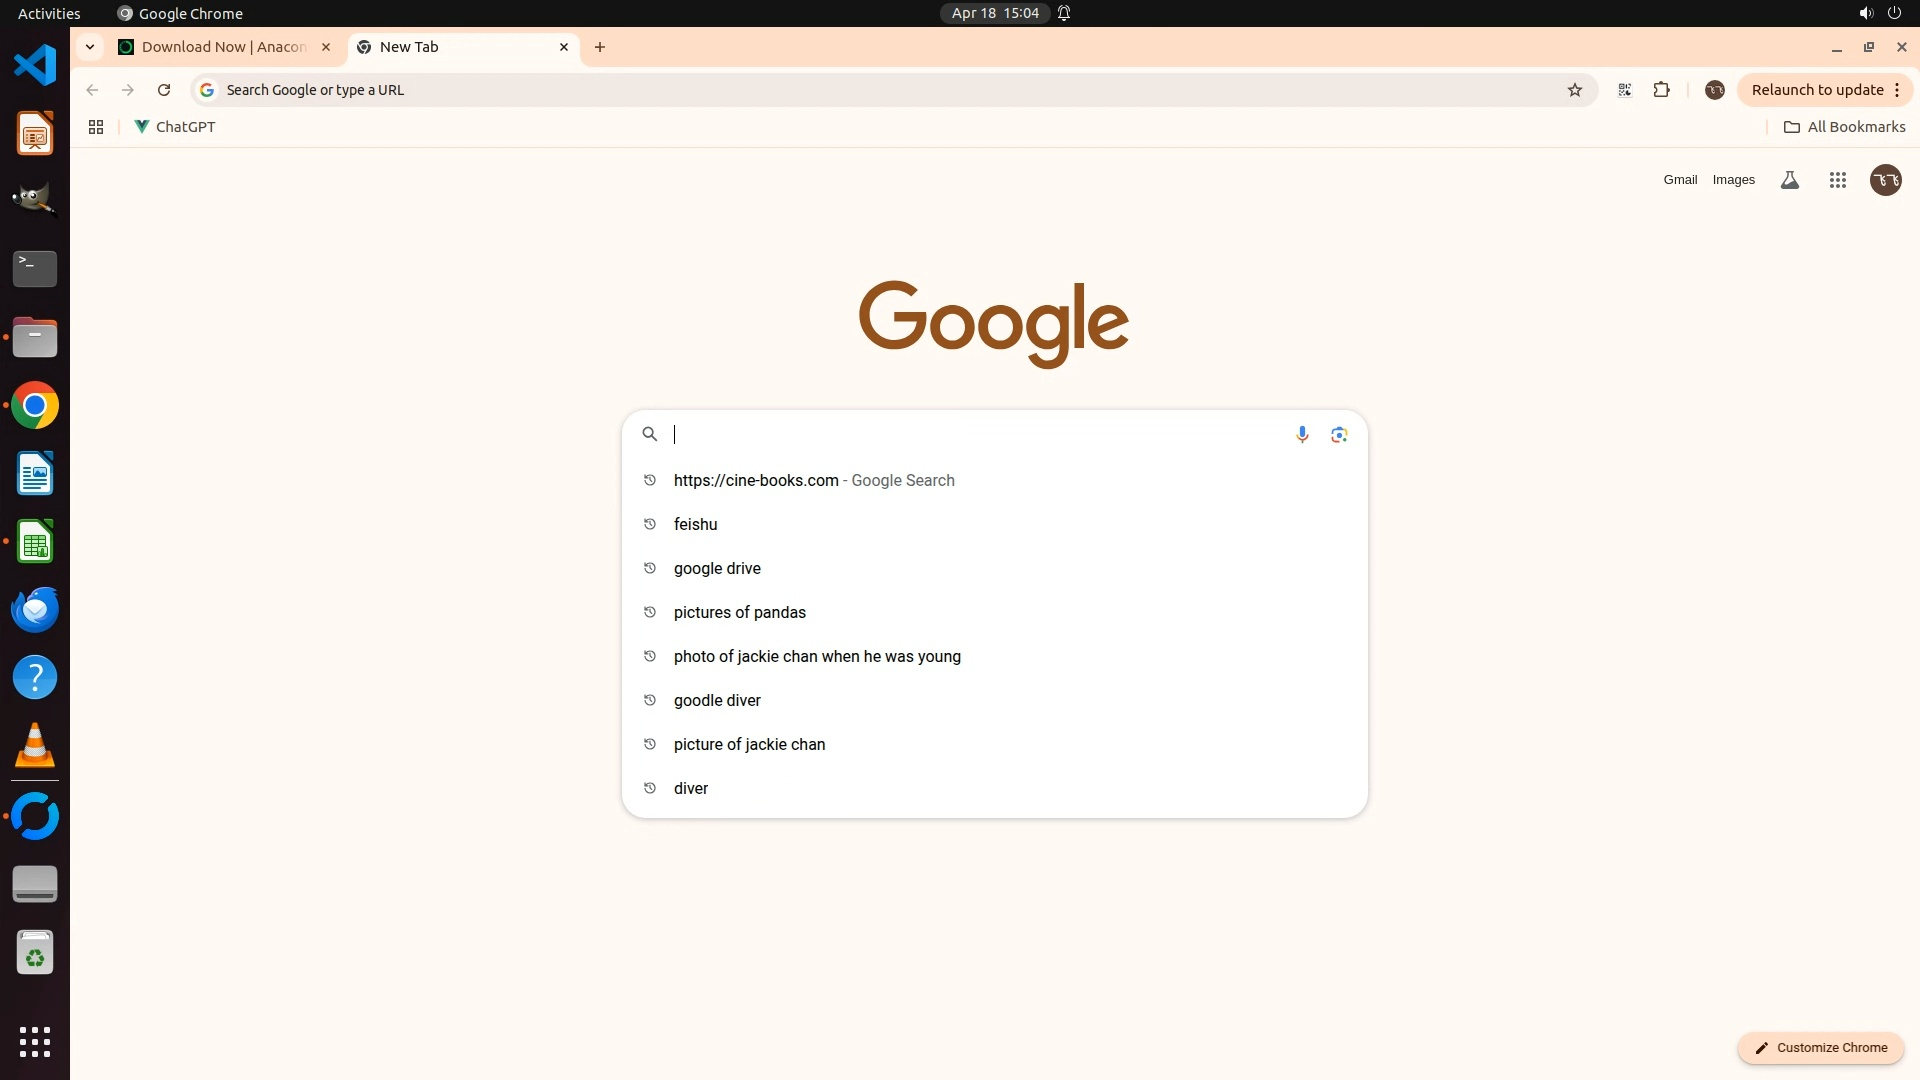Open the All Bookmarks folder
This screenshot has height=1080, width=1920.
1845,127
